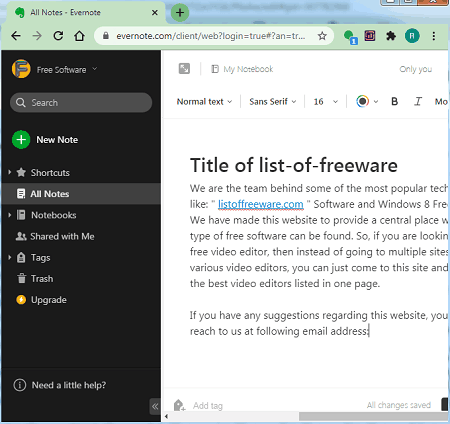Image resolution: width=450 pixels, height=424 pixels.
Task: Open the font size 16 dropdown
Action: (326, 102)
